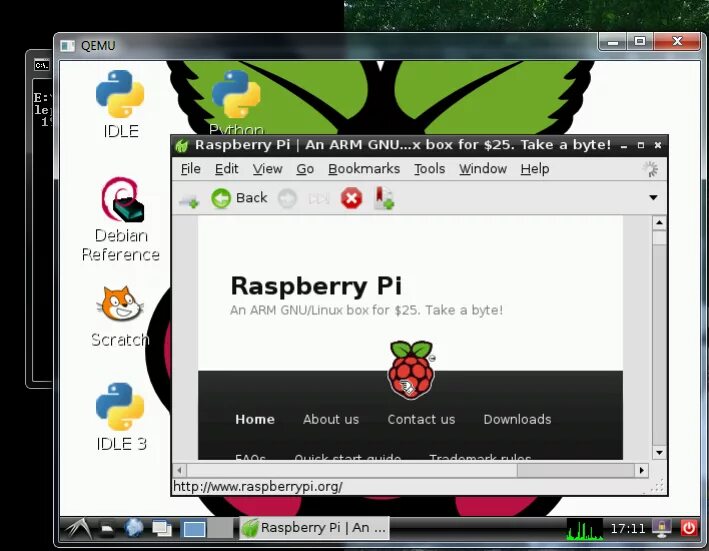Open the Python desktop icon
Screen dimensions: 709x551
point(236,102)
